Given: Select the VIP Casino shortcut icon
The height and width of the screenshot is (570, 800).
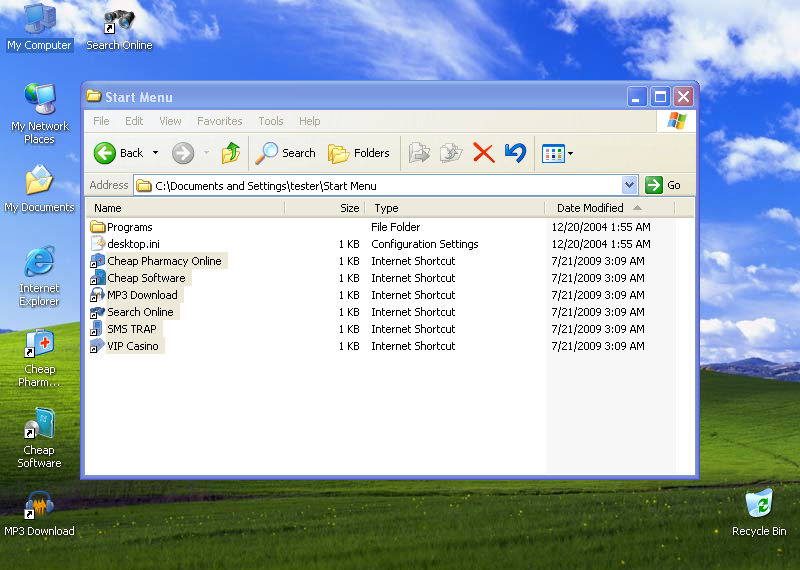Looking at the screenshot, I should tap(97, 346).
